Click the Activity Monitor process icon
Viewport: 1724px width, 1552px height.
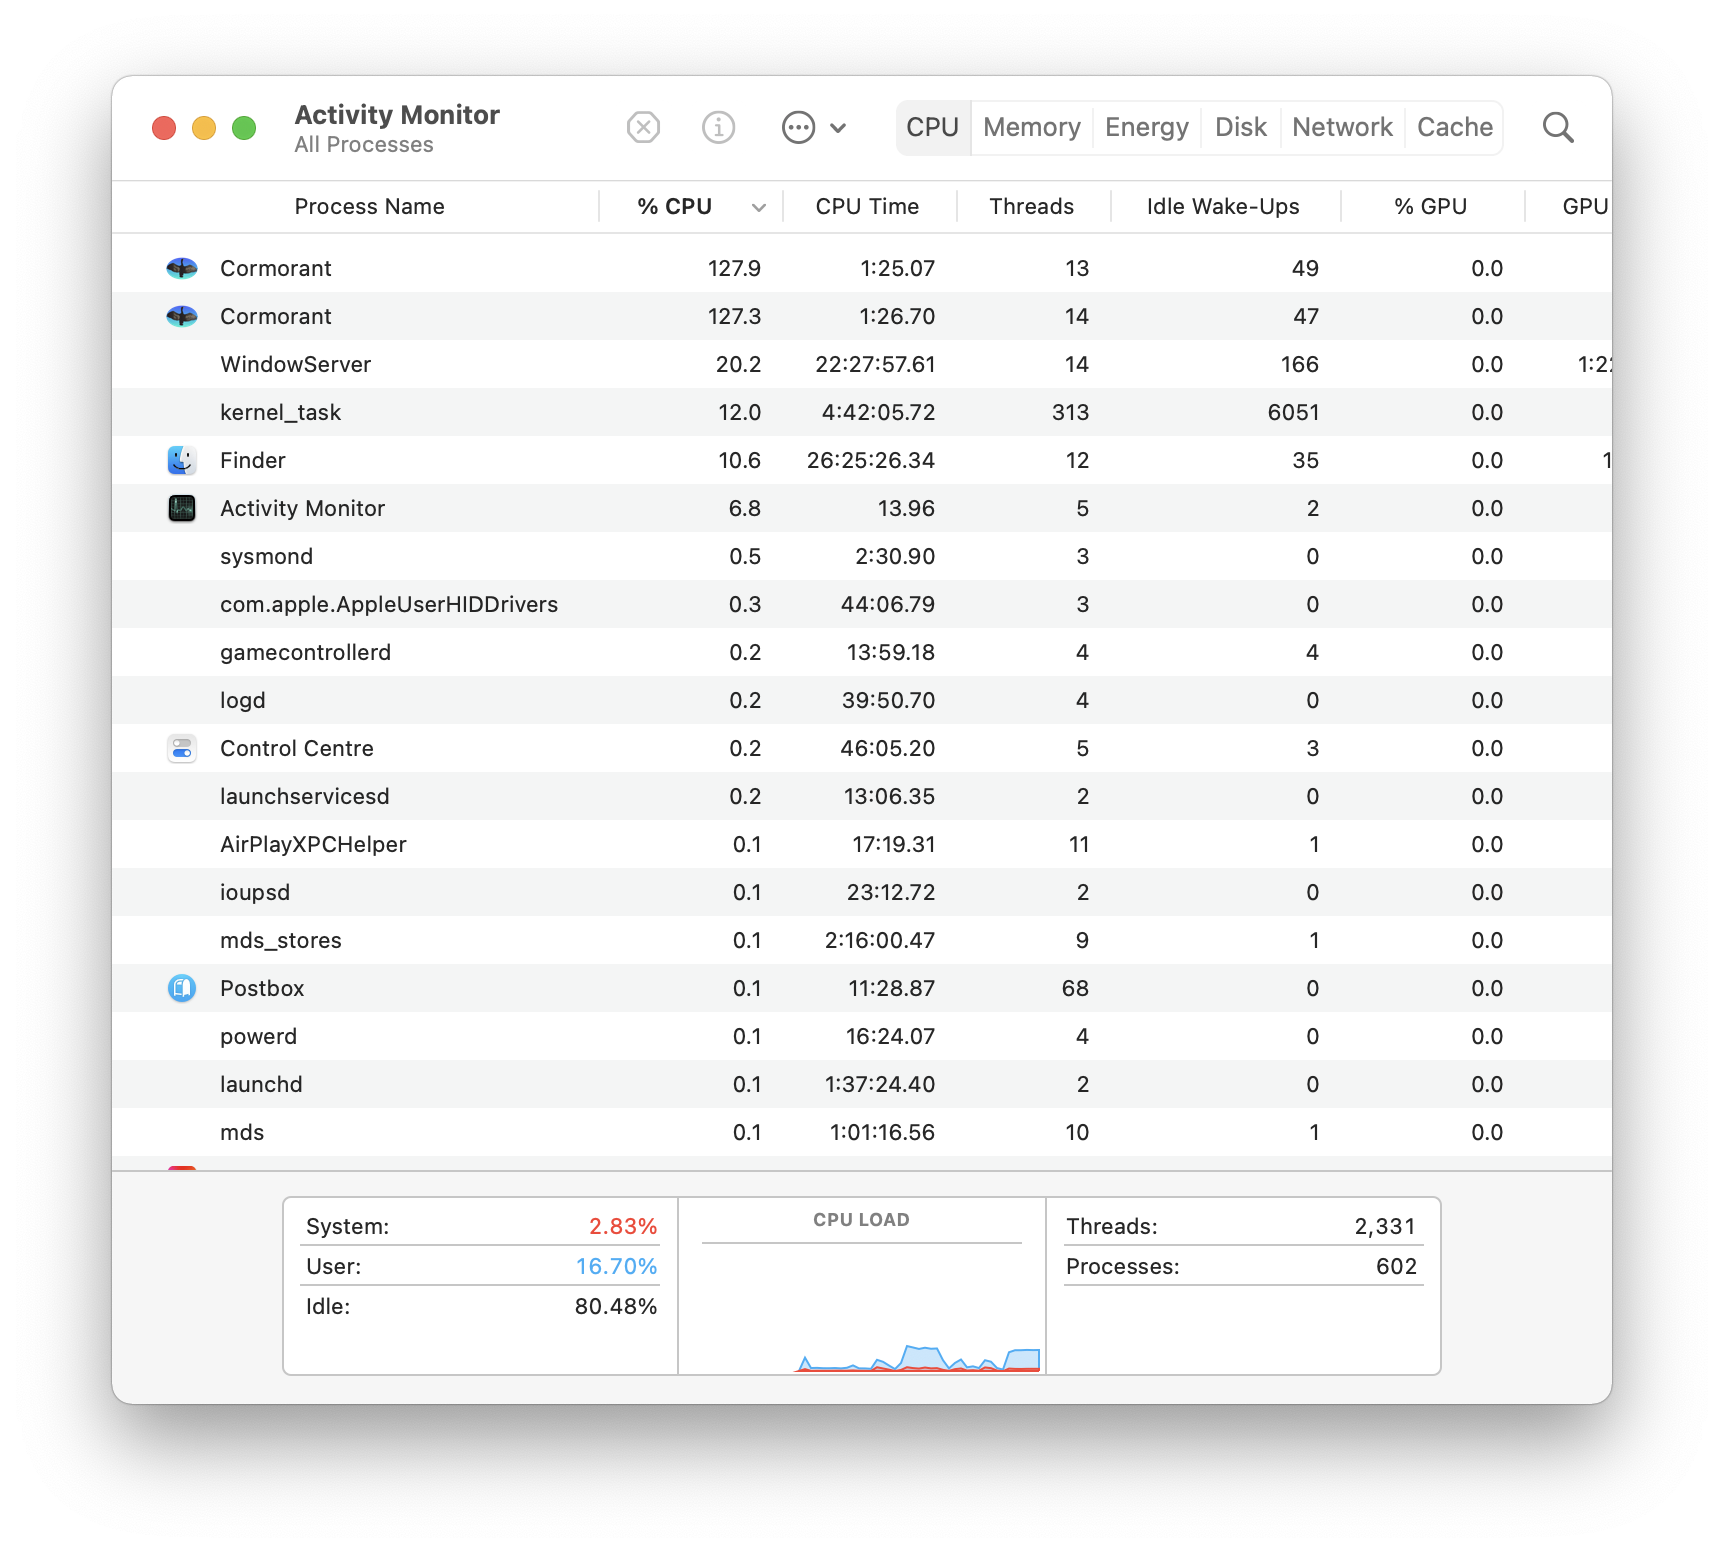click(182, 508)
